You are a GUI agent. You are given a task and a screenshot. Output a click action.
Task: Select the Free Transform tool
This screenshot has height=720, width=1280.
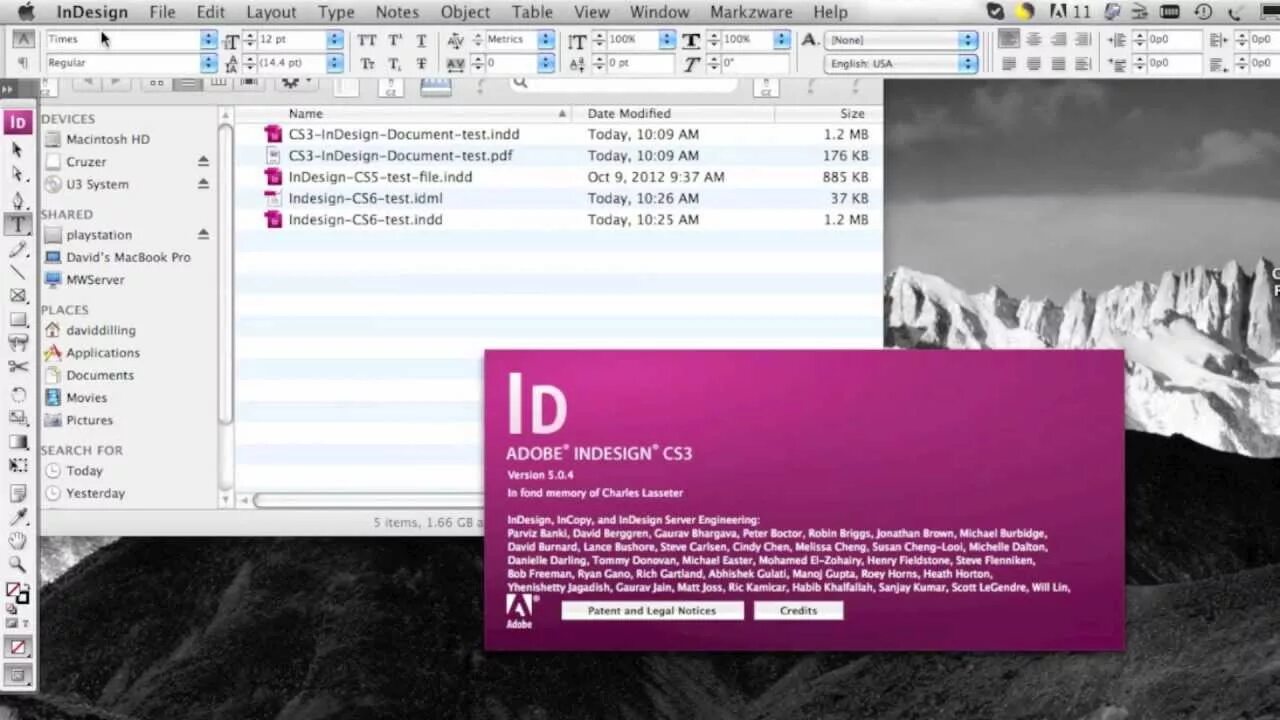(17, 466)
